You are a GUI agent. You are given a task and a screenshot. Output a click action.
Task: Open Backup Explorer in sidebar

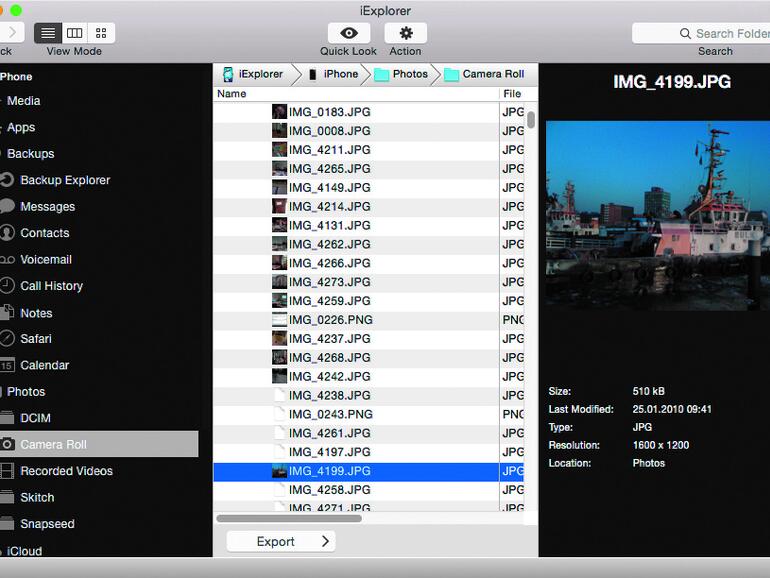(x=65, y=180)
